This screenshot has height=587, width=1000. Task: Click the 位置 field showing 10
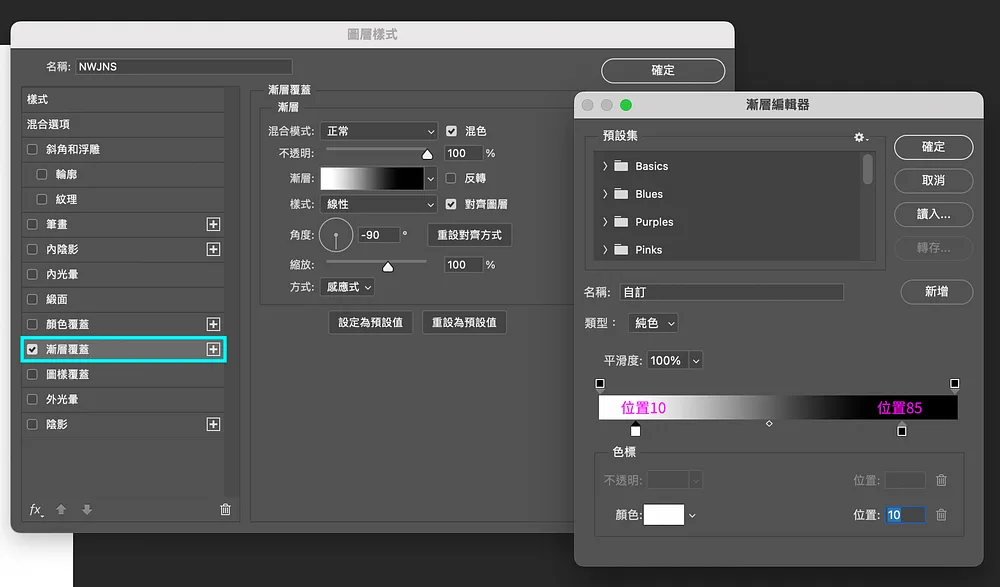click(906, 515)
